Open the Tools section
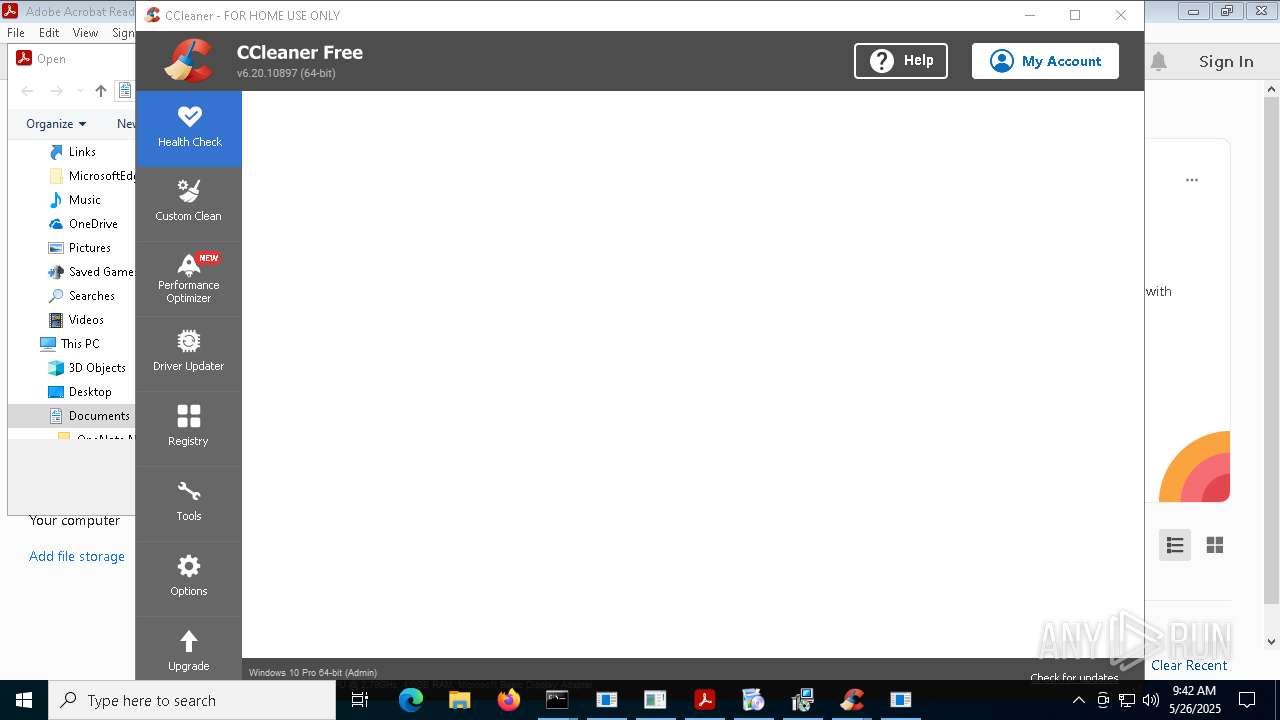 pos(189,503)
